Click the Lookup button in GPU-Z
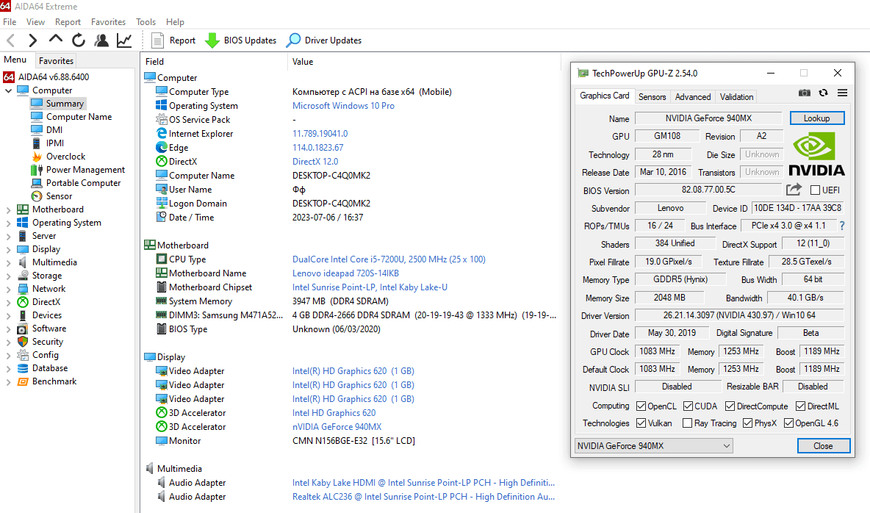 [x=817, y=118]
